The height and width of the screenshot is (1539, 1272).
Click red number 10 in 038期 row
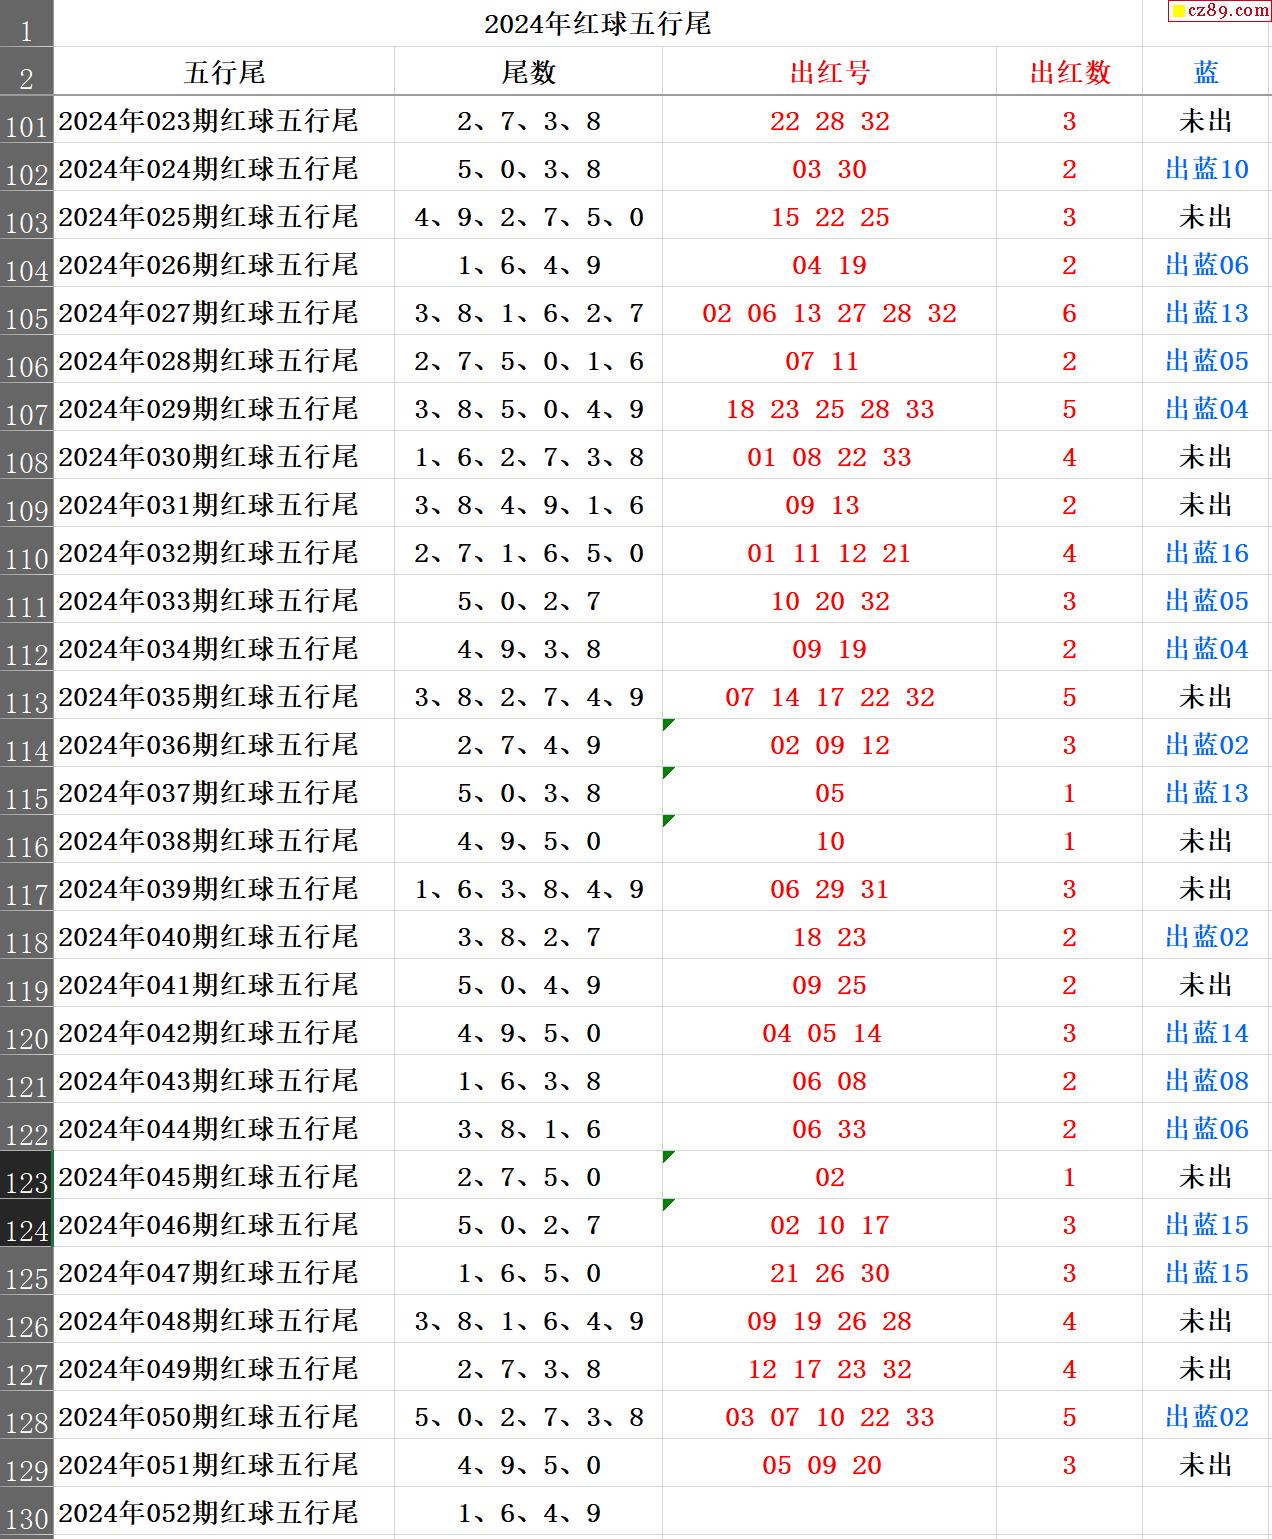pyautogui.click(x=829, y=841)
